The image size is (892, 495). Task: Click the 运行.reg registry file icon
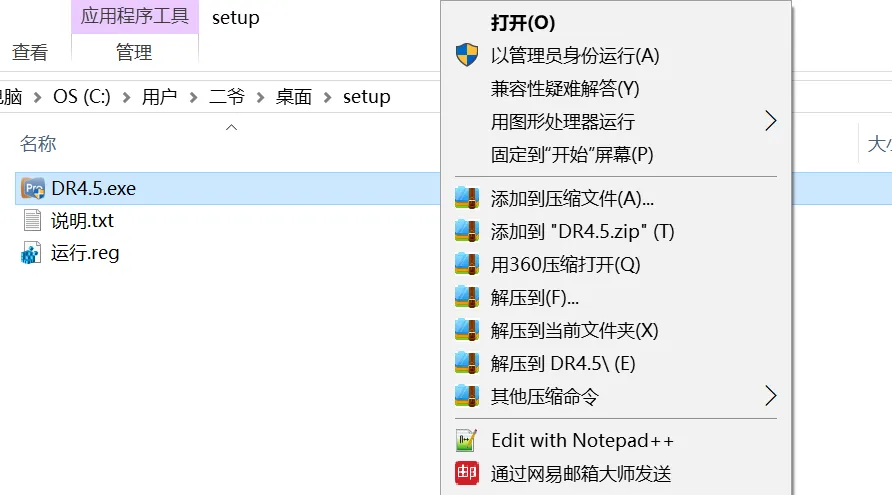(32, 253)
